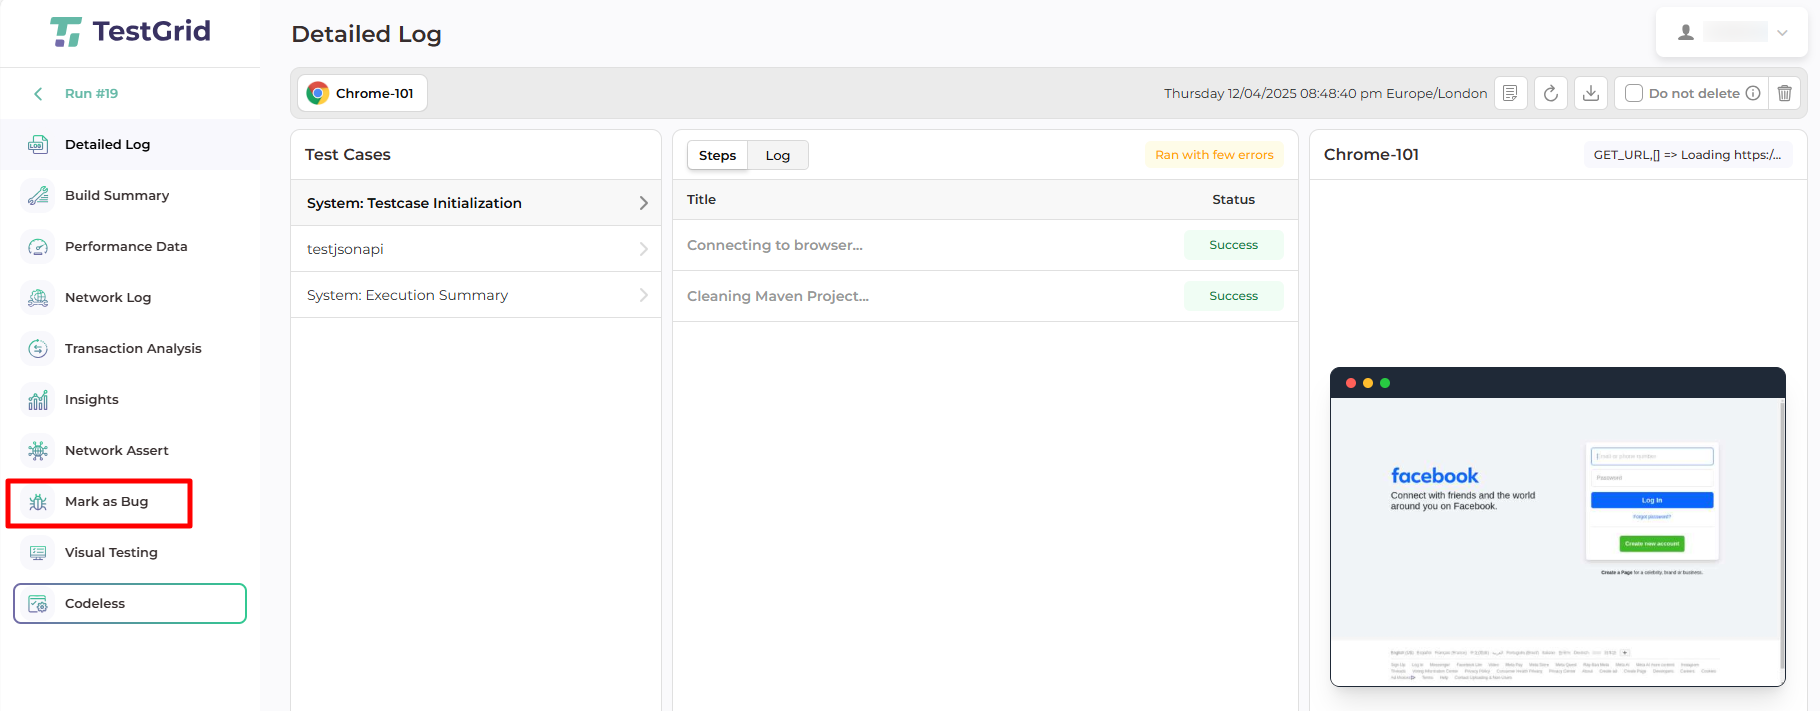
Task: Open Performance Data from sidebar
Action: [125, 246]
